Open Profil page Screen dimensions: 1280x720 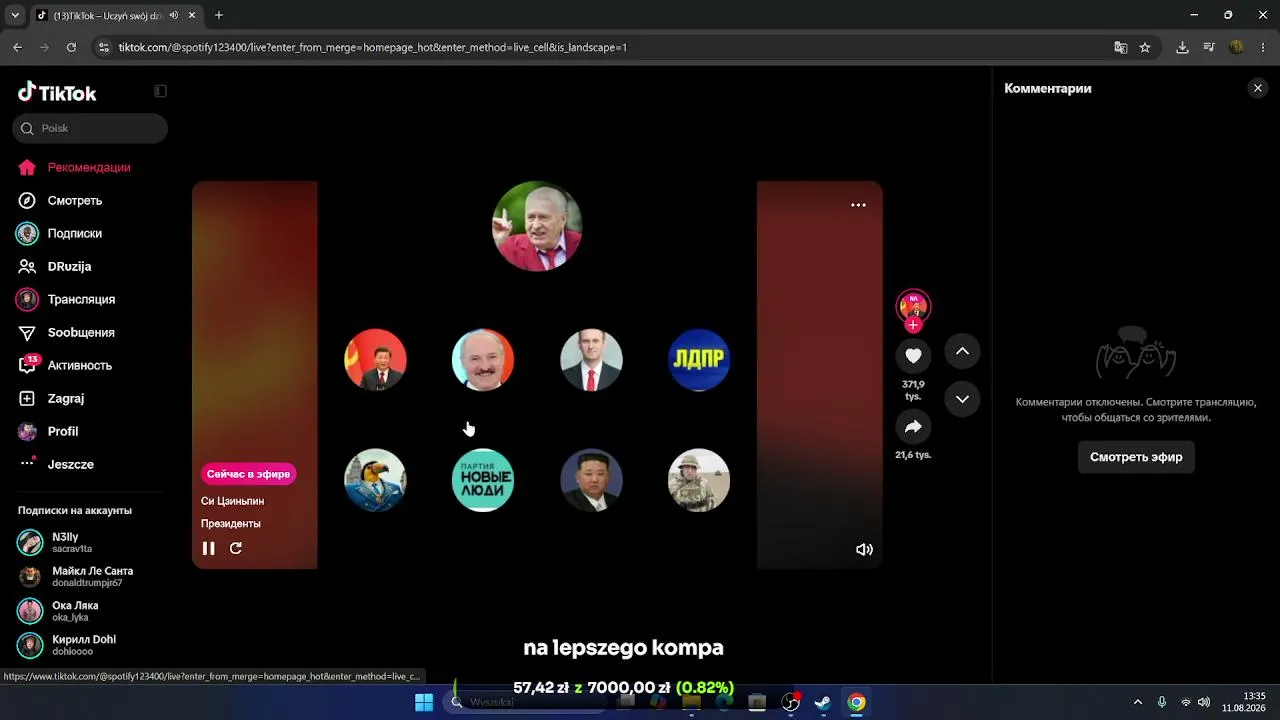(x=63, y=431)
